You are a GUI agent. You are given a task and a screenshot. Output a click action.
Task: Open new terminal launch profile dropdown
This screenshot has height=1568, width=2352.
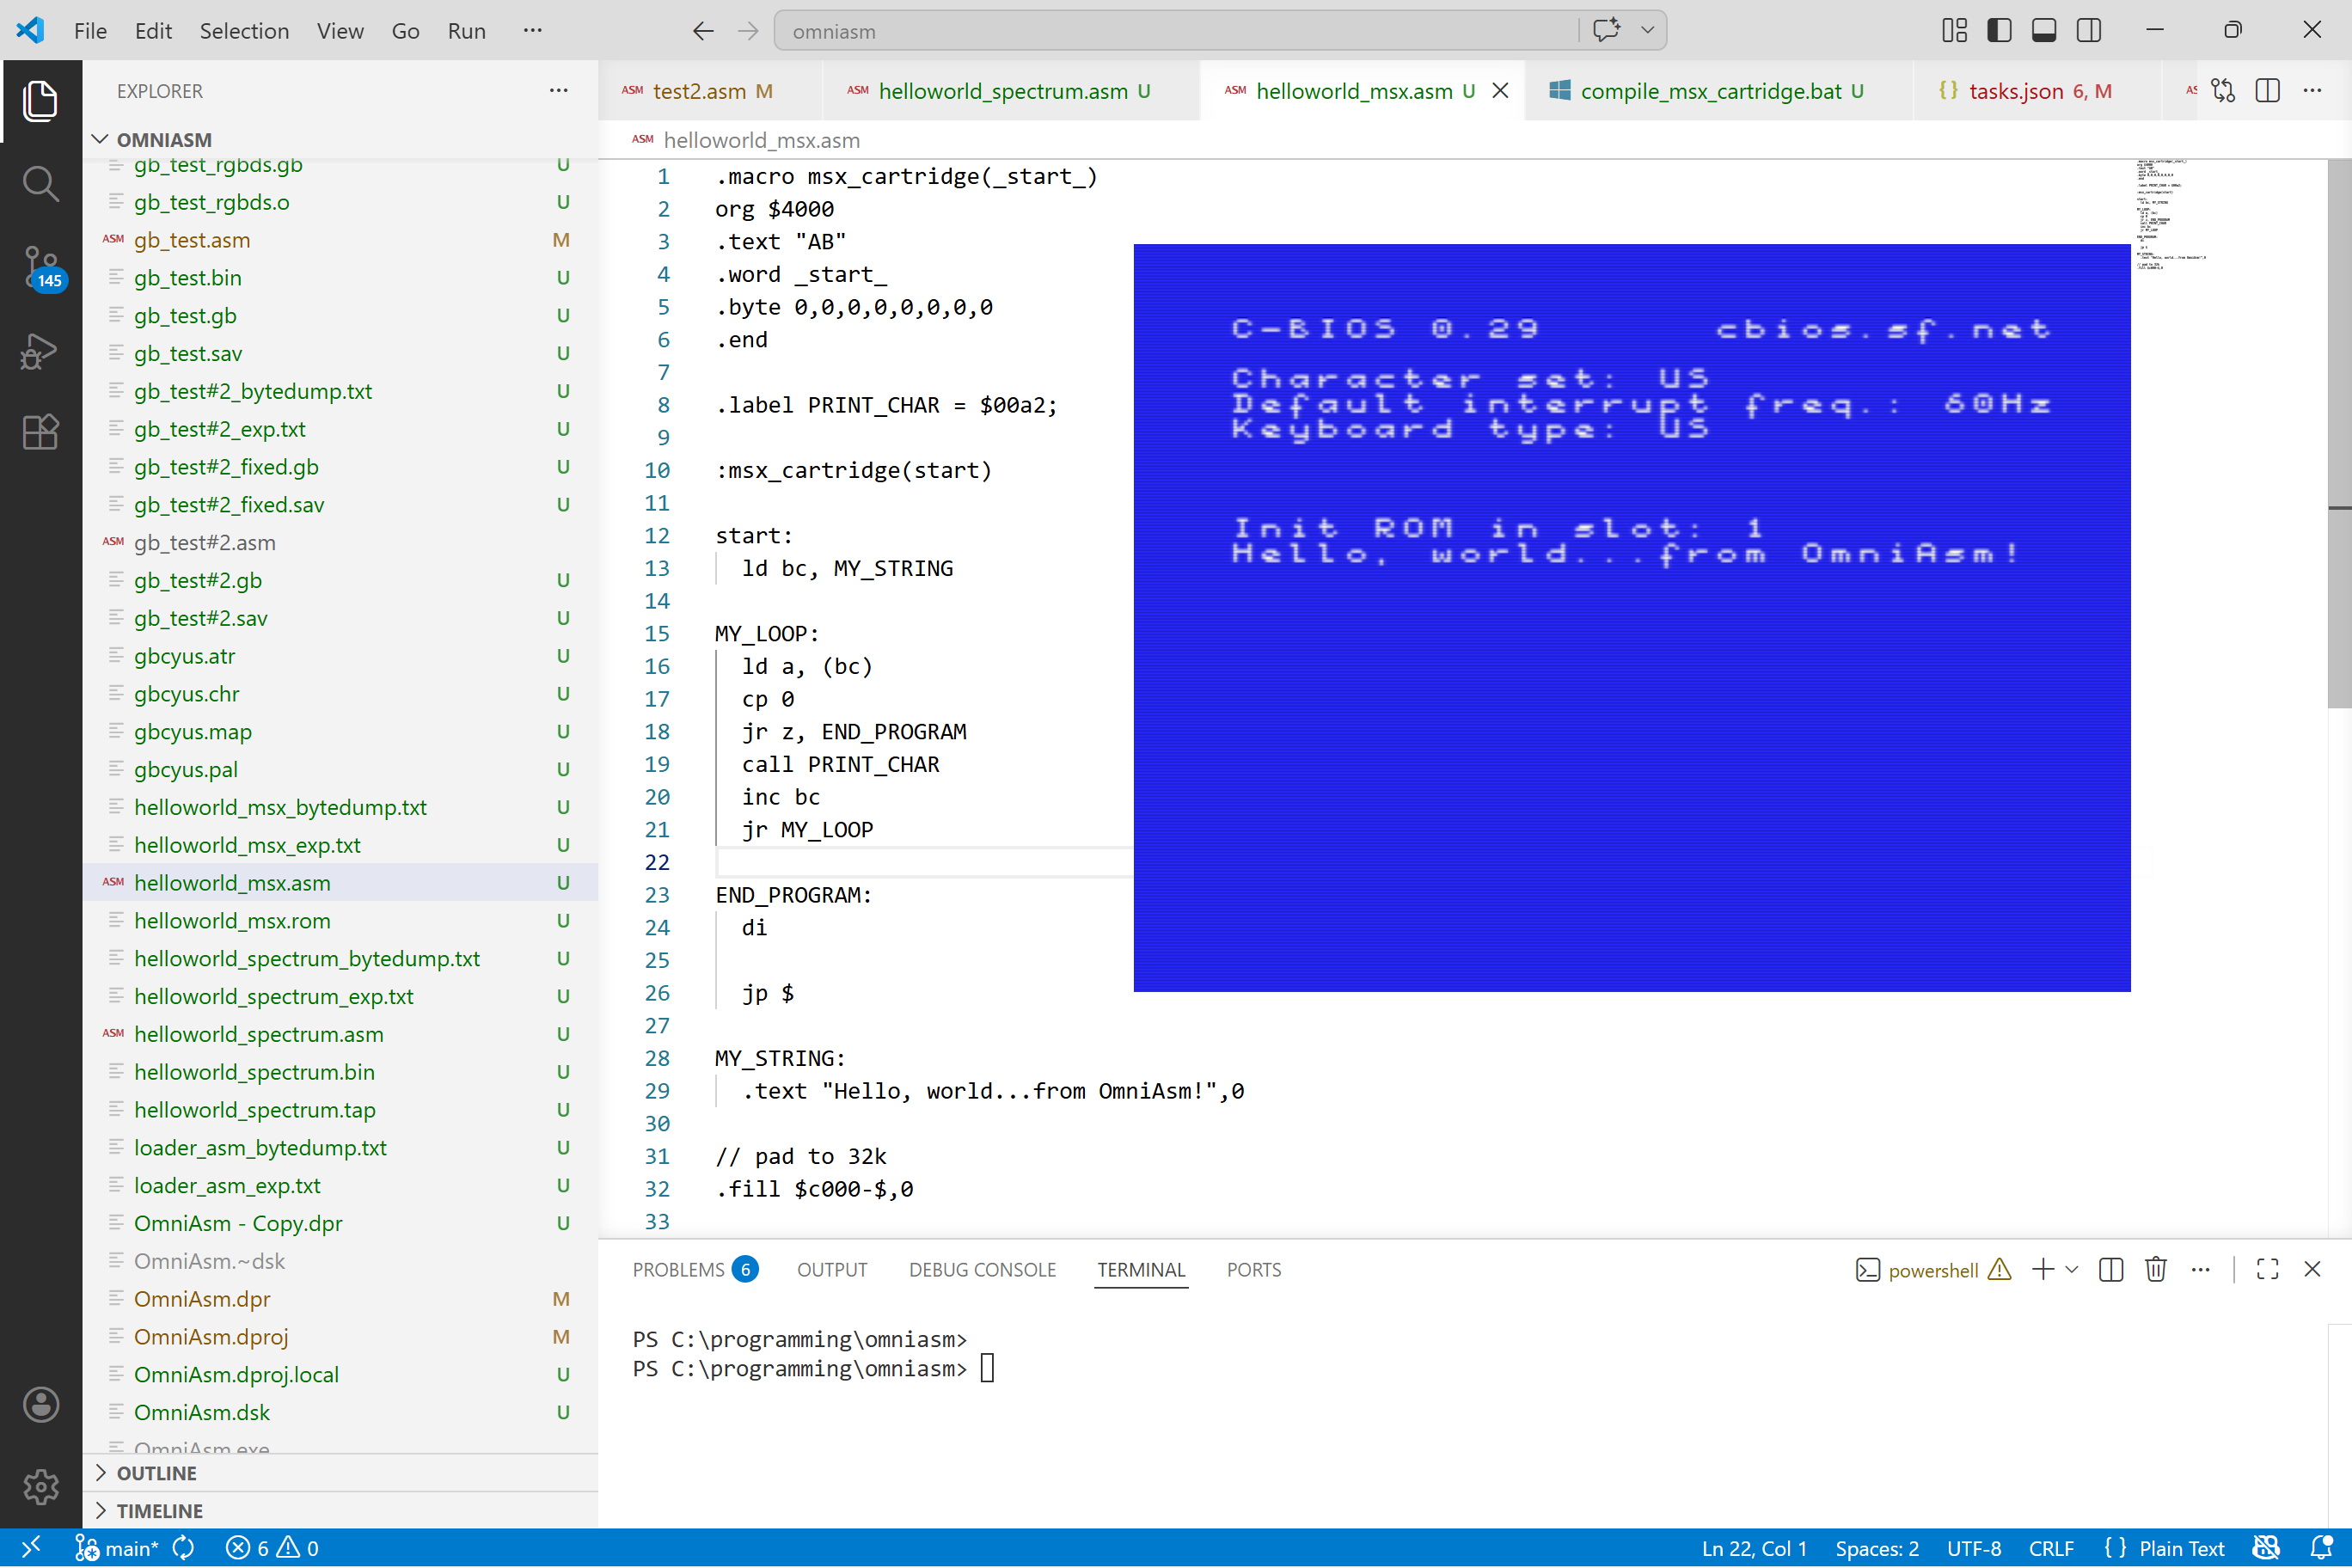2072,1270
